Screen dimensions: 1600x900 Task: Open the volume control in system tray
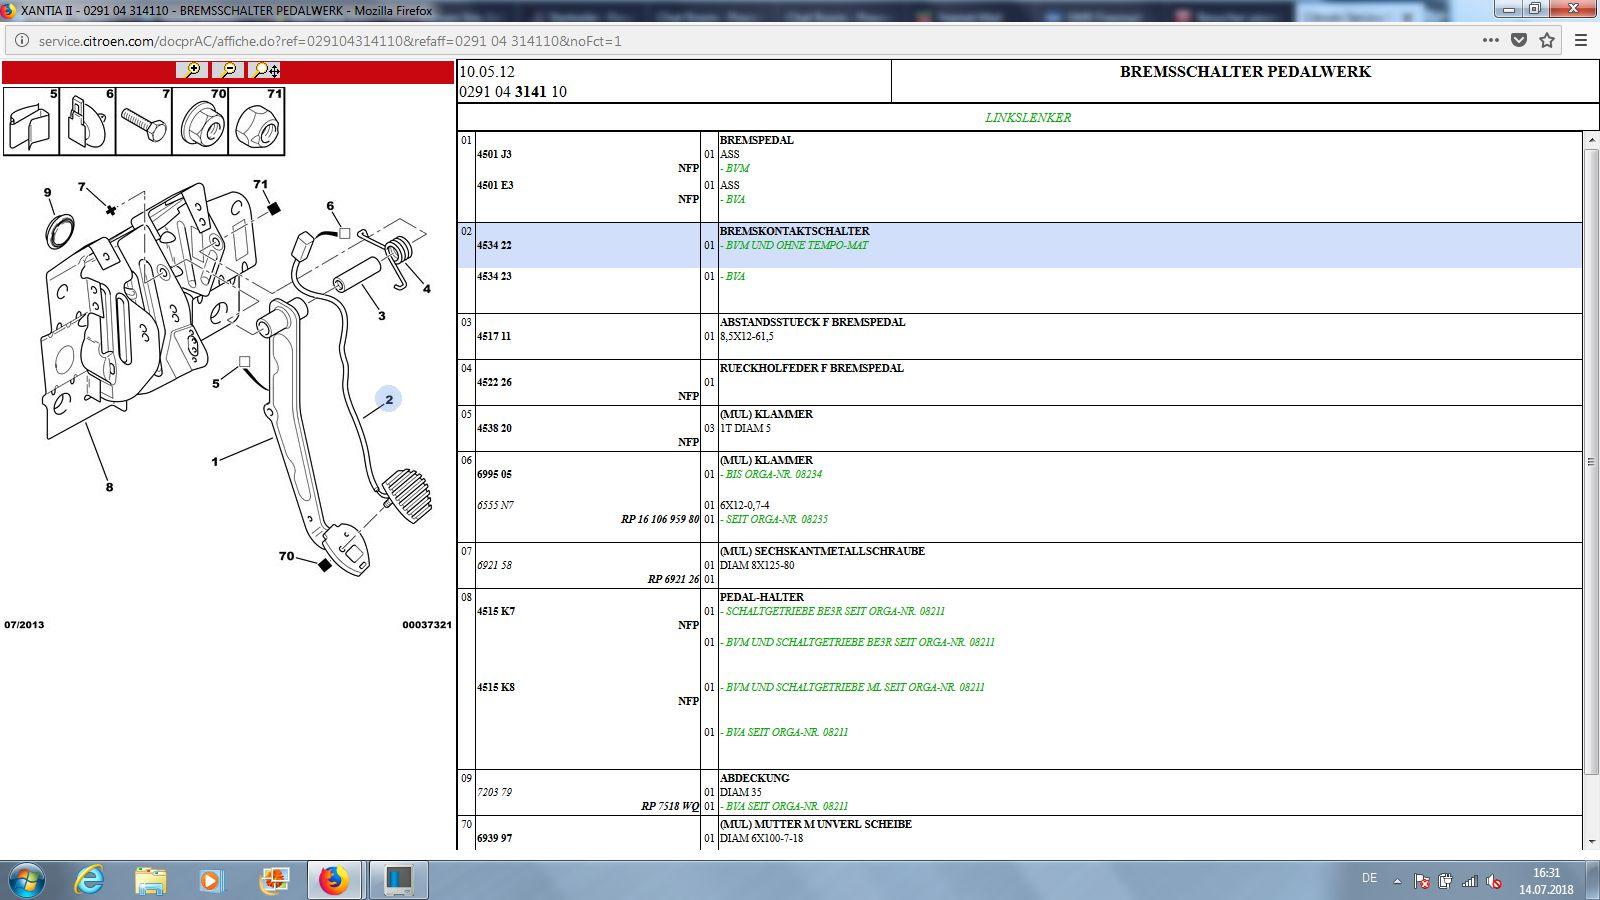coord(1494,881)
